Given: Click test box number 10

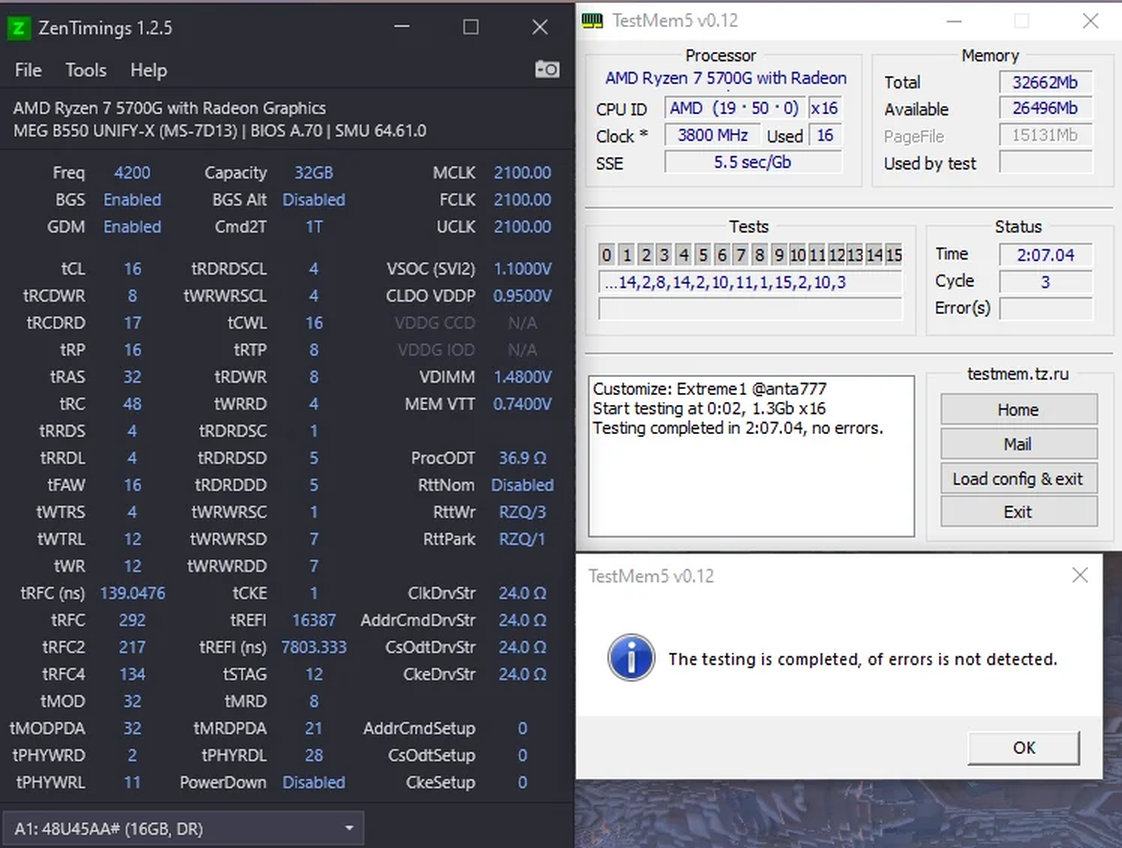Looking at the screenshot, I should click(798, 255).
